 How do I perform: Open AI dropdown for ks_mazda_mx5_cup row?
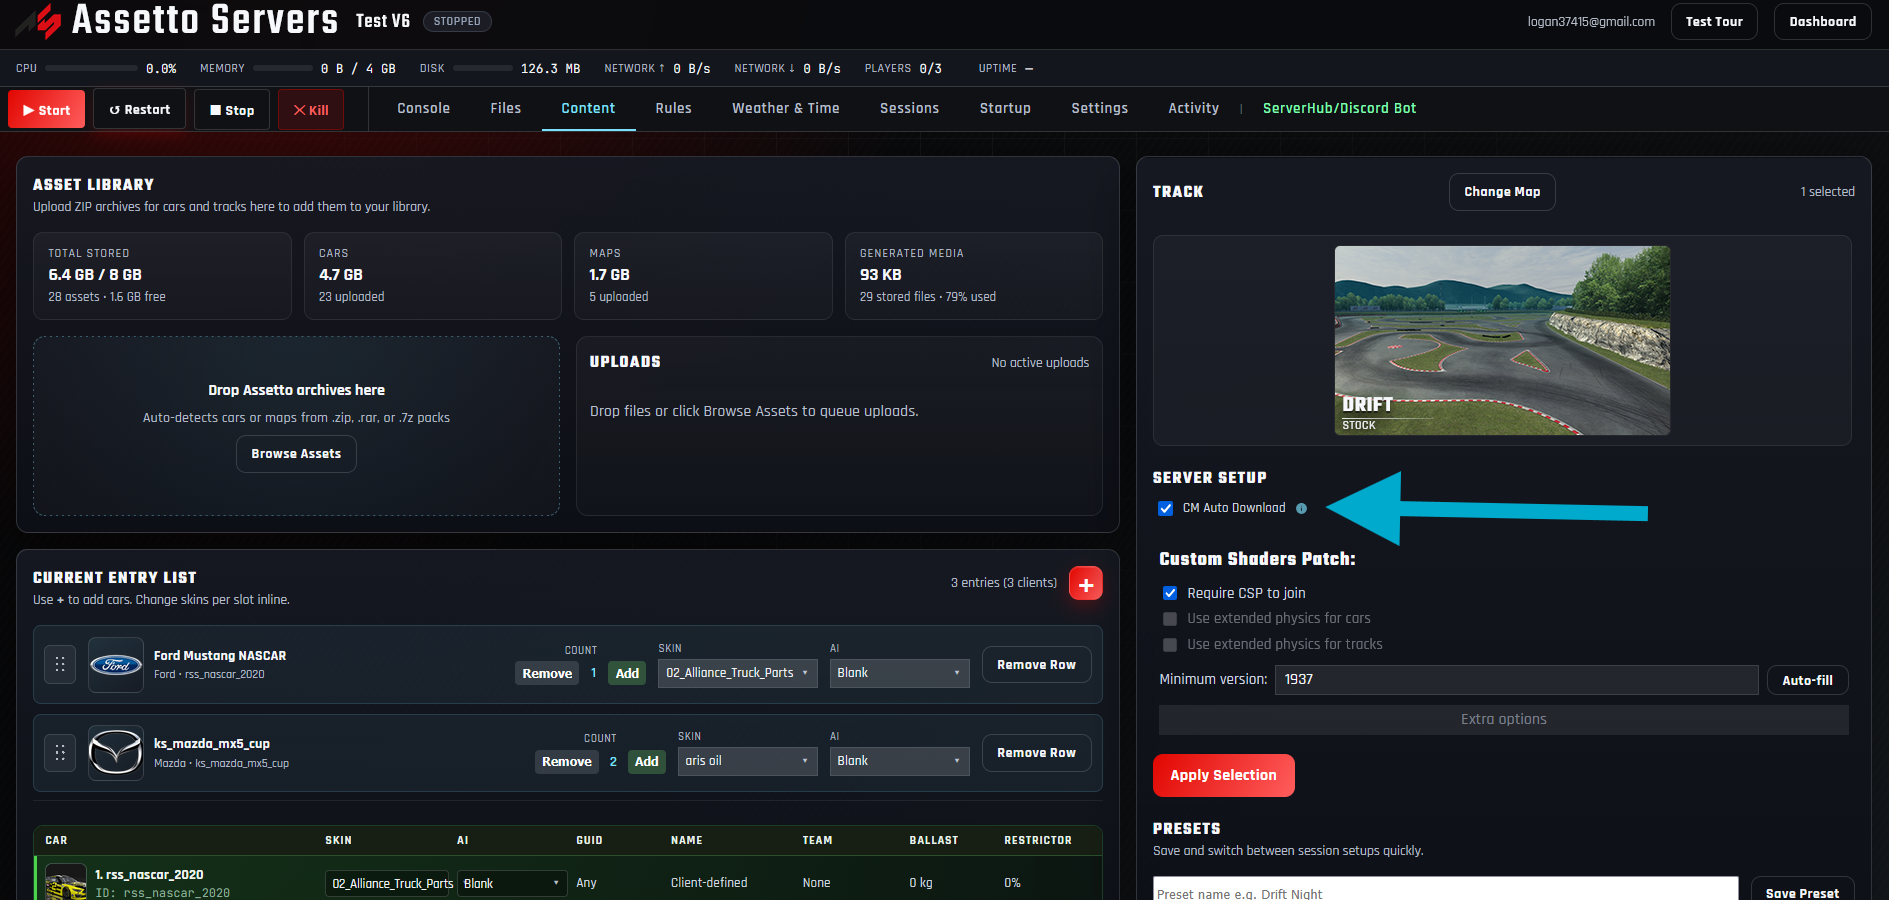pyautogui.click(x=899, y=761)
